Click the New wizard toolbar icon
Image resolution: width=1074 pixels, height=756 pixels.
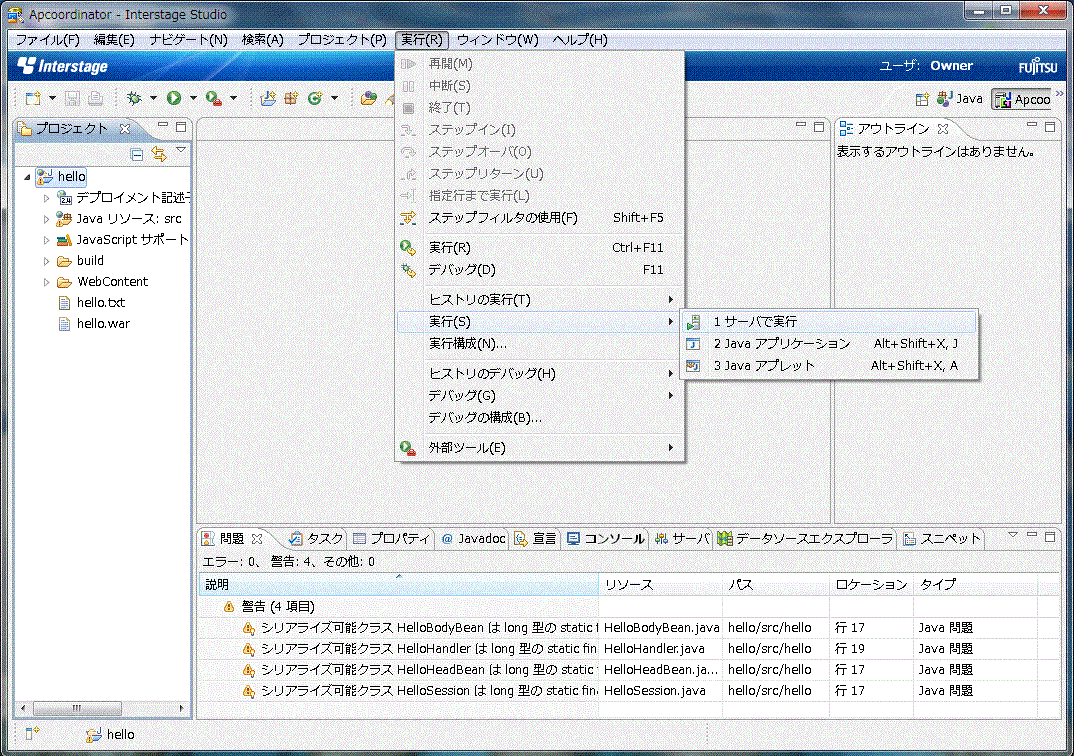pos(32,99)
